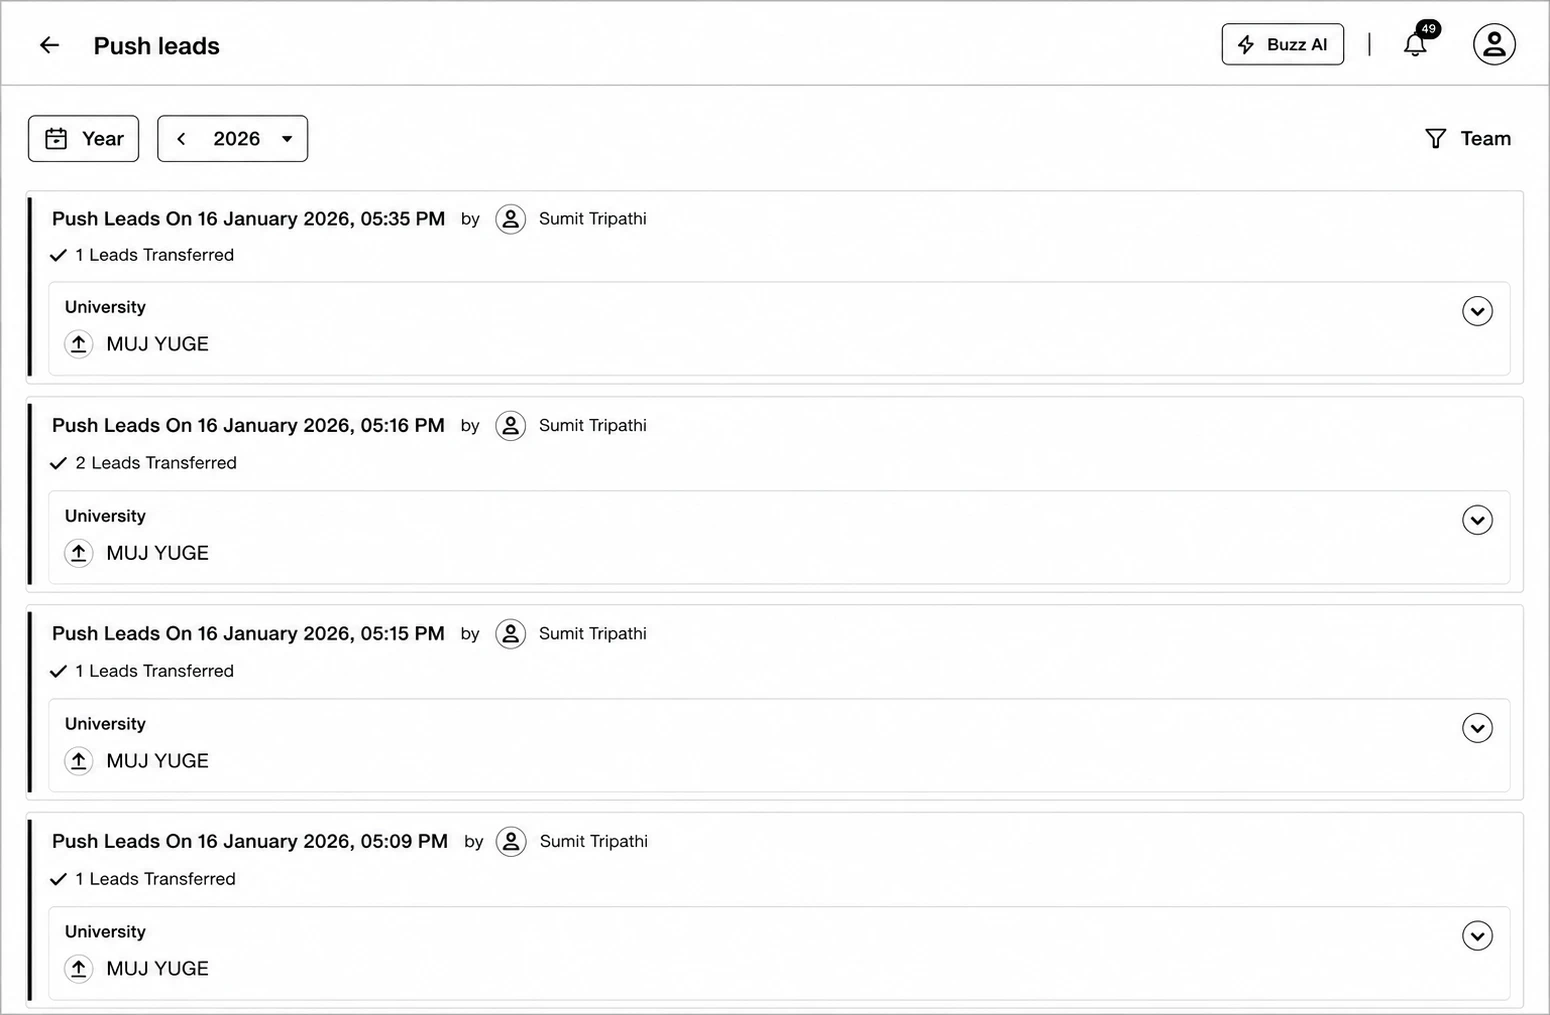The image size is (1550, 1015).
Task: Click '2 Leads Transferred' text
Action: pyautogui.click(x=156, y=463)
